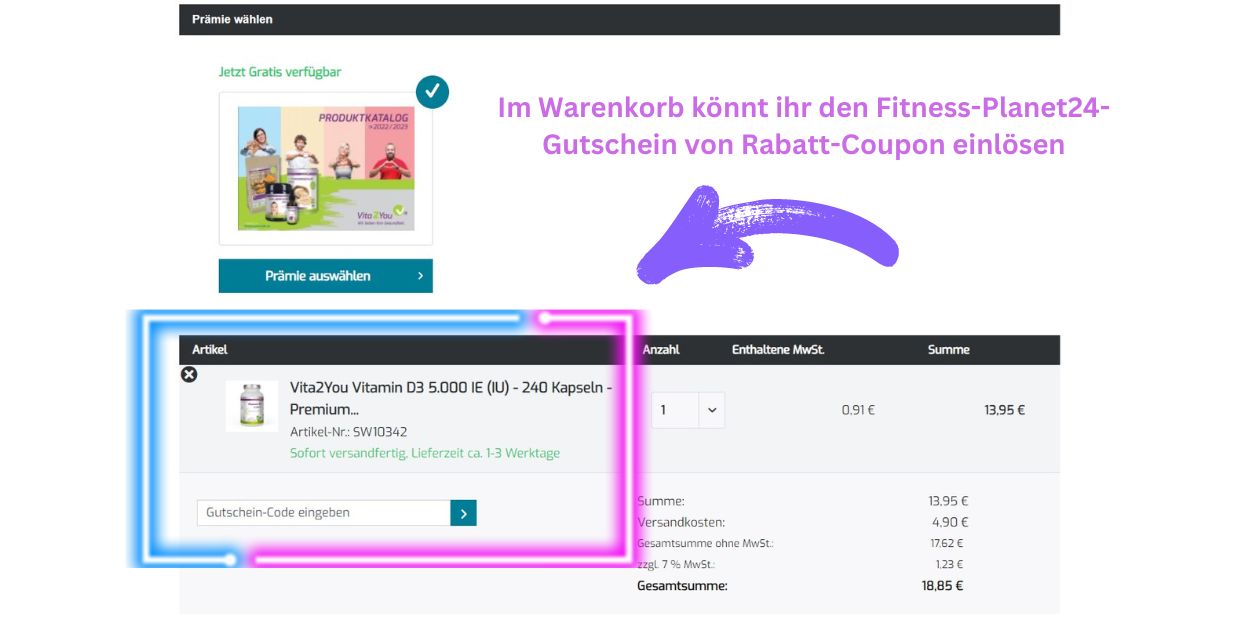Screen dimensions: 1238x619
Task: Click the Artikel column header
Action: coord(210,350)
